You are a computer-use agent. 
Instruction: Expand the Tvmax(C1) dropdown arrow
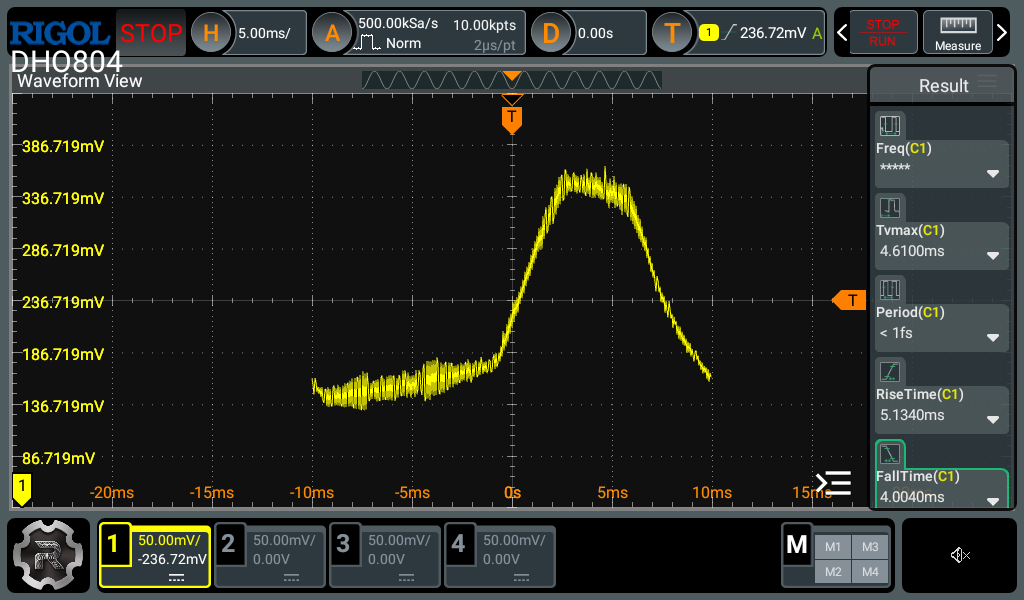(993, 255)
